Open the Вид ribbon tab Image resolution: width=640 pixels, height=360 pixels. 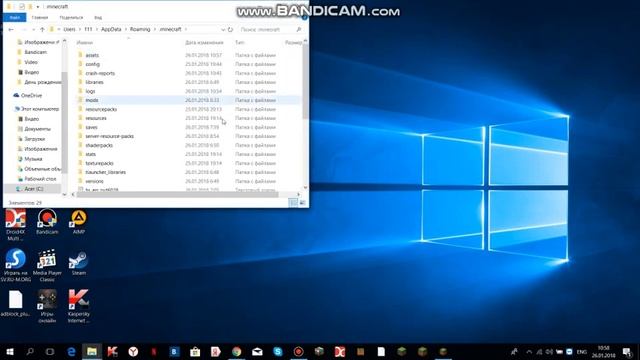pyautogui.click(x=98, y=18)
